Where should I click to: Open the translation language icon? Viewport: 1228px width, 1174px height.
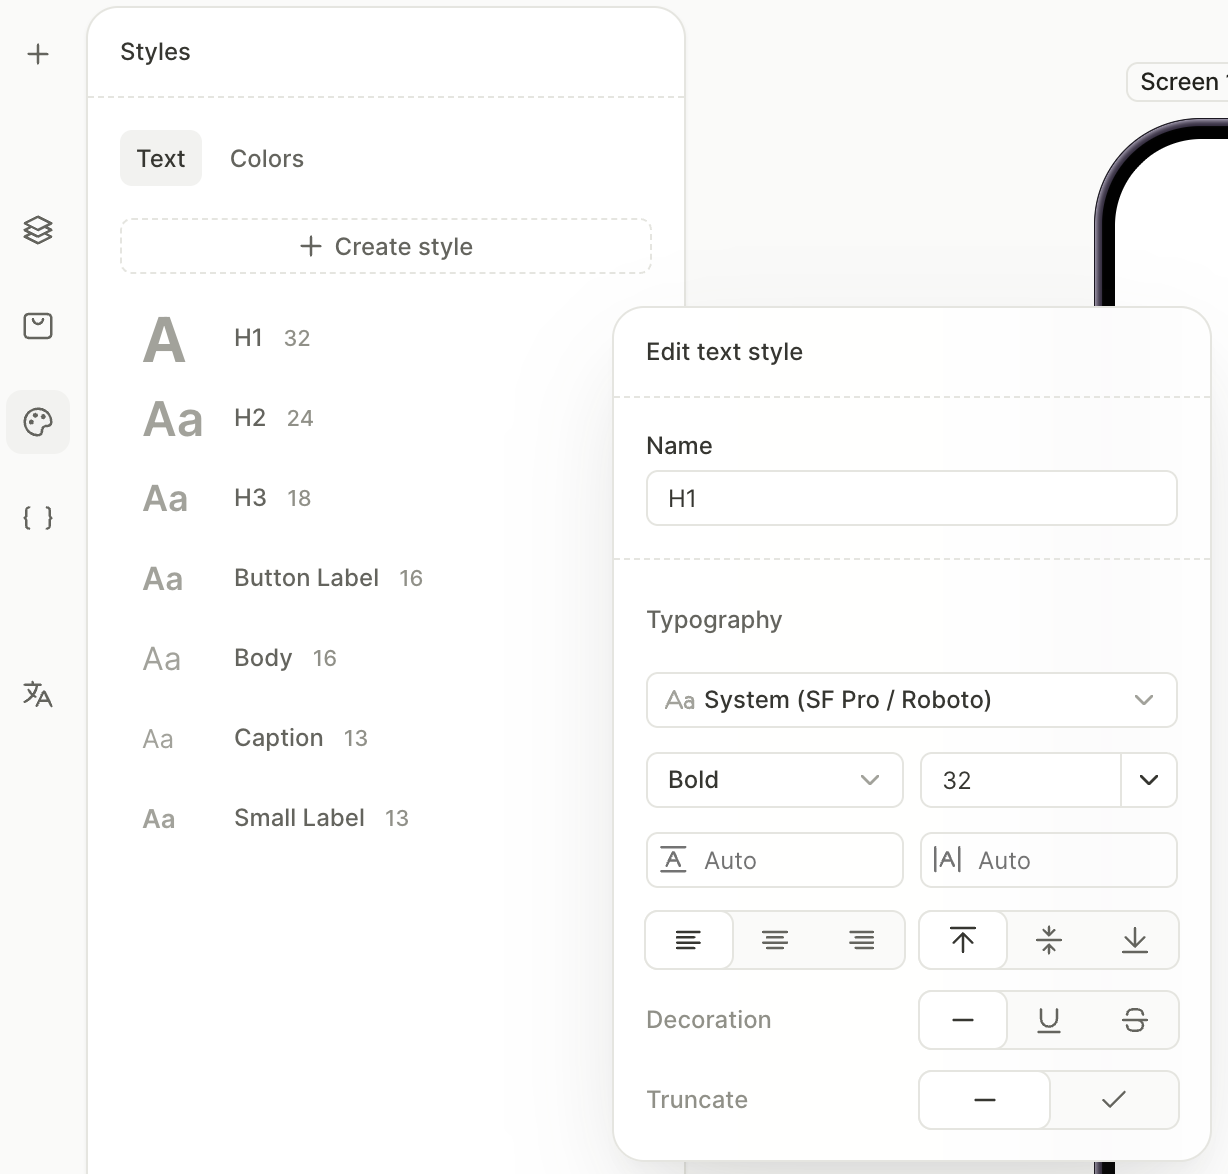tap(38, 694)
